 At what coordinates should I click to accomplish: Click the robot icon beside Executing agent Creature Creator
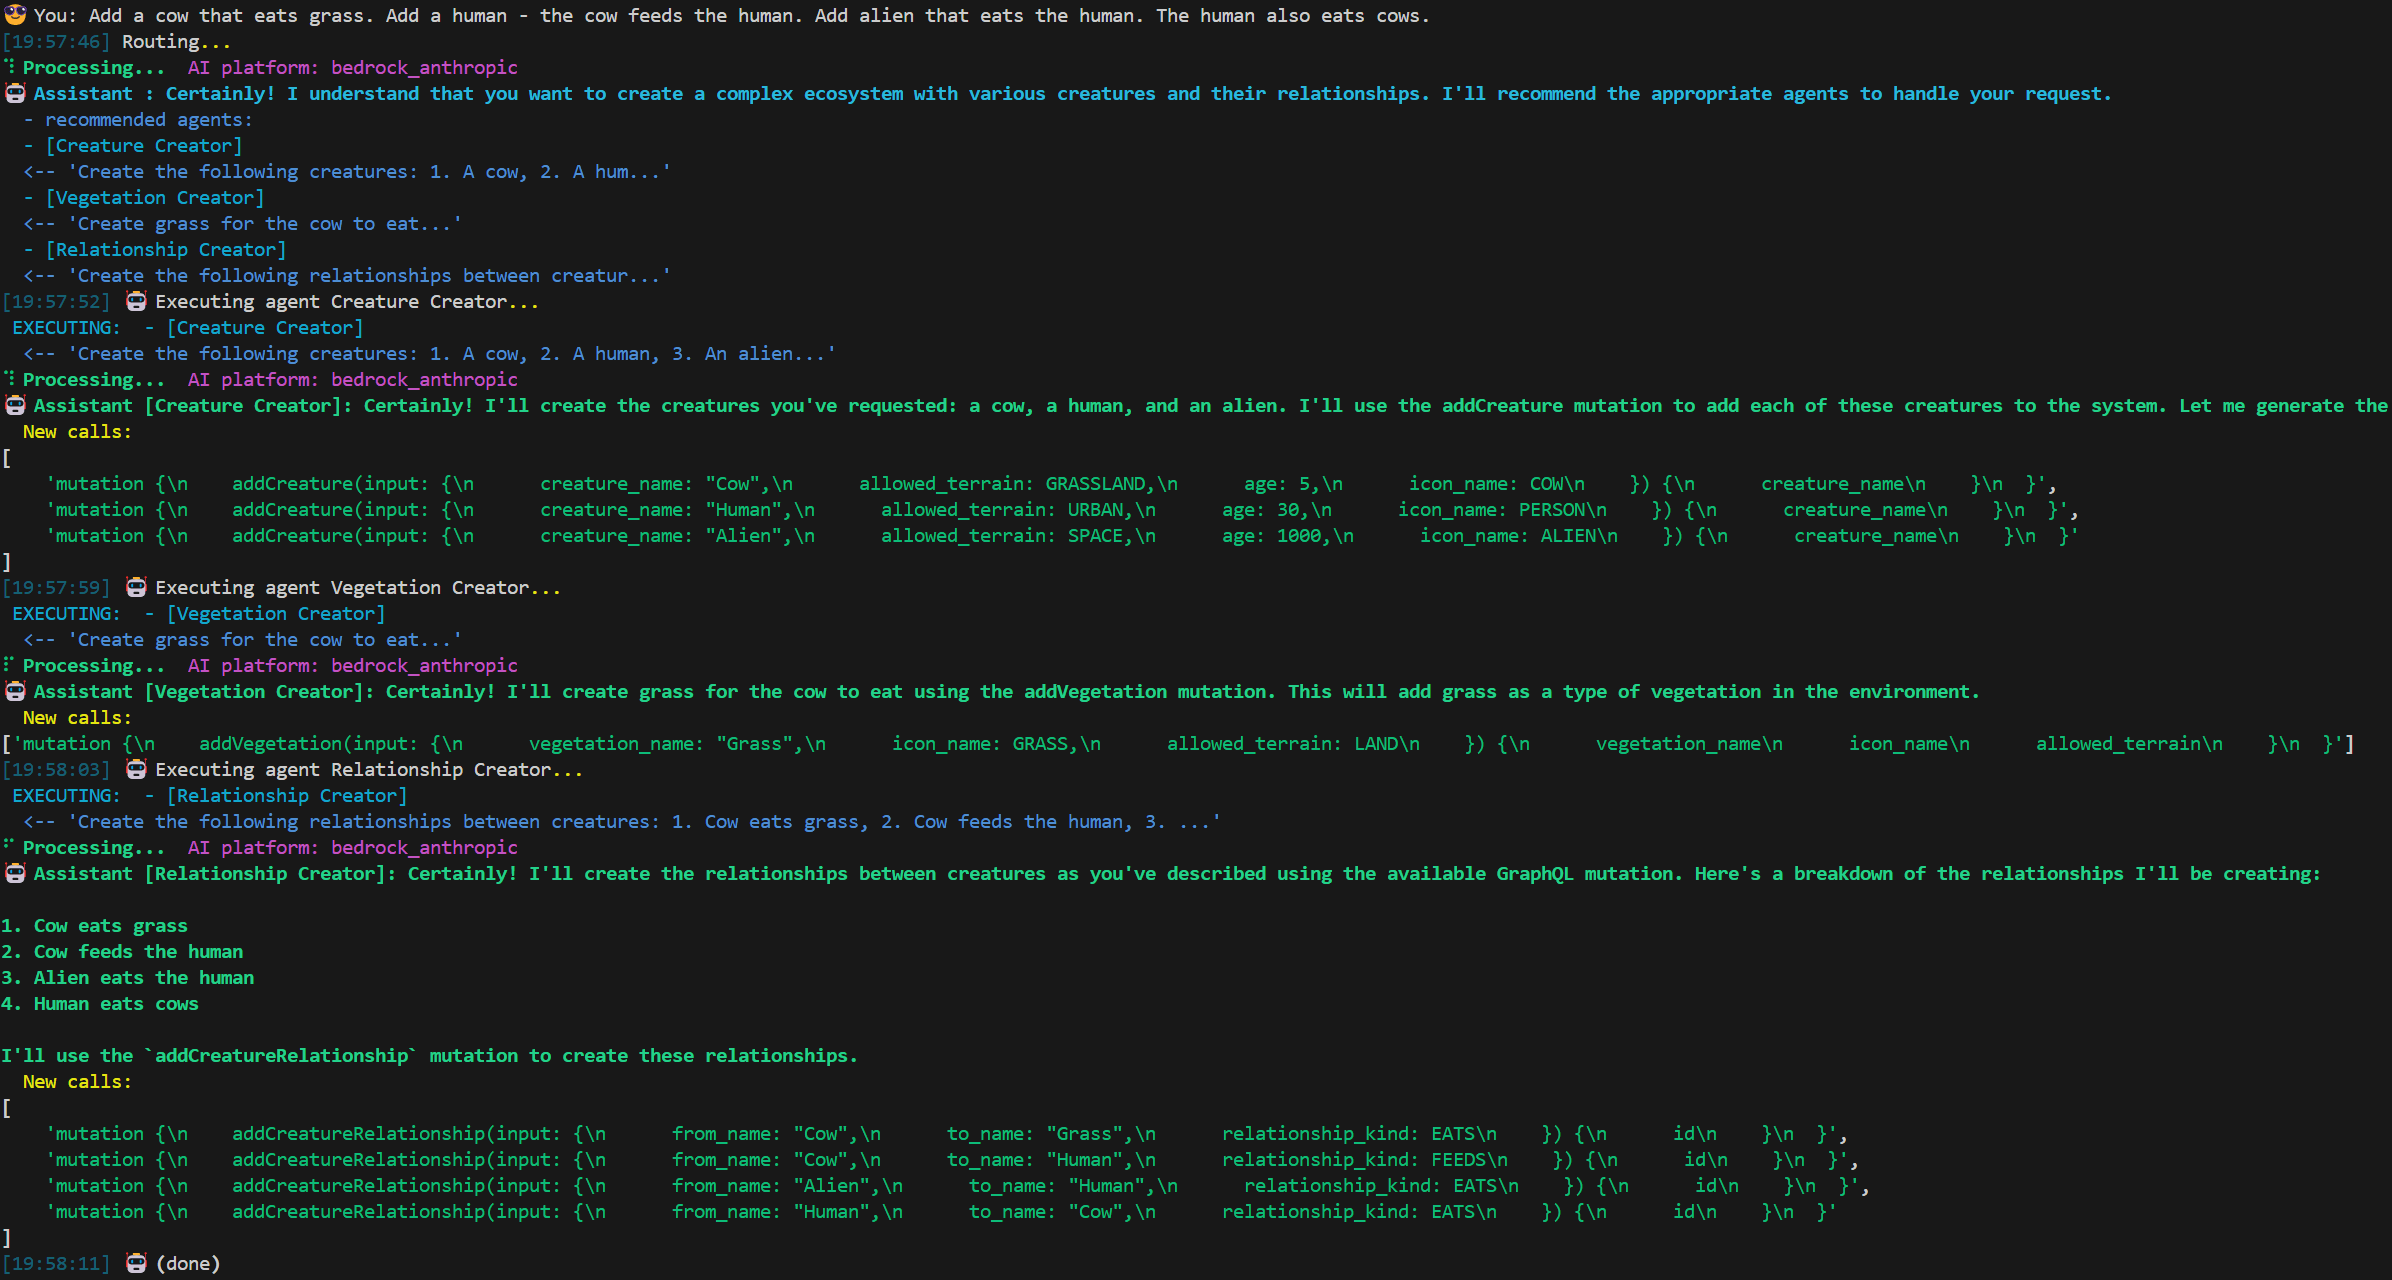tap(136, 301)
